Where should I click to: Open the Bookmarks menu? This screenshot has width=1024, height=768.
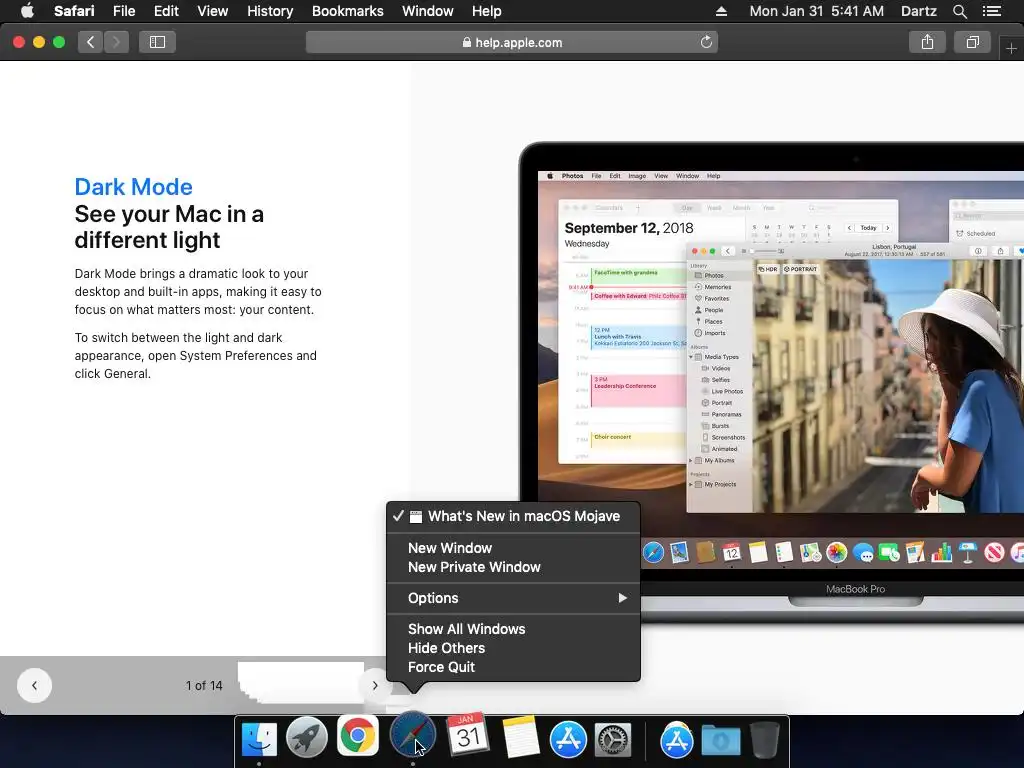point(347,11)
